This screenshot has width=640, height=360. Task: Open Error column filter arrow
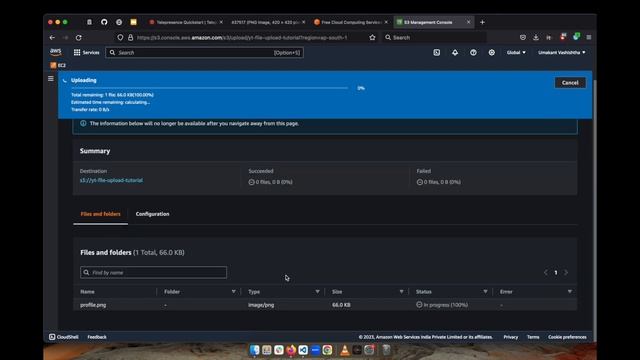[x=570, y=291]
